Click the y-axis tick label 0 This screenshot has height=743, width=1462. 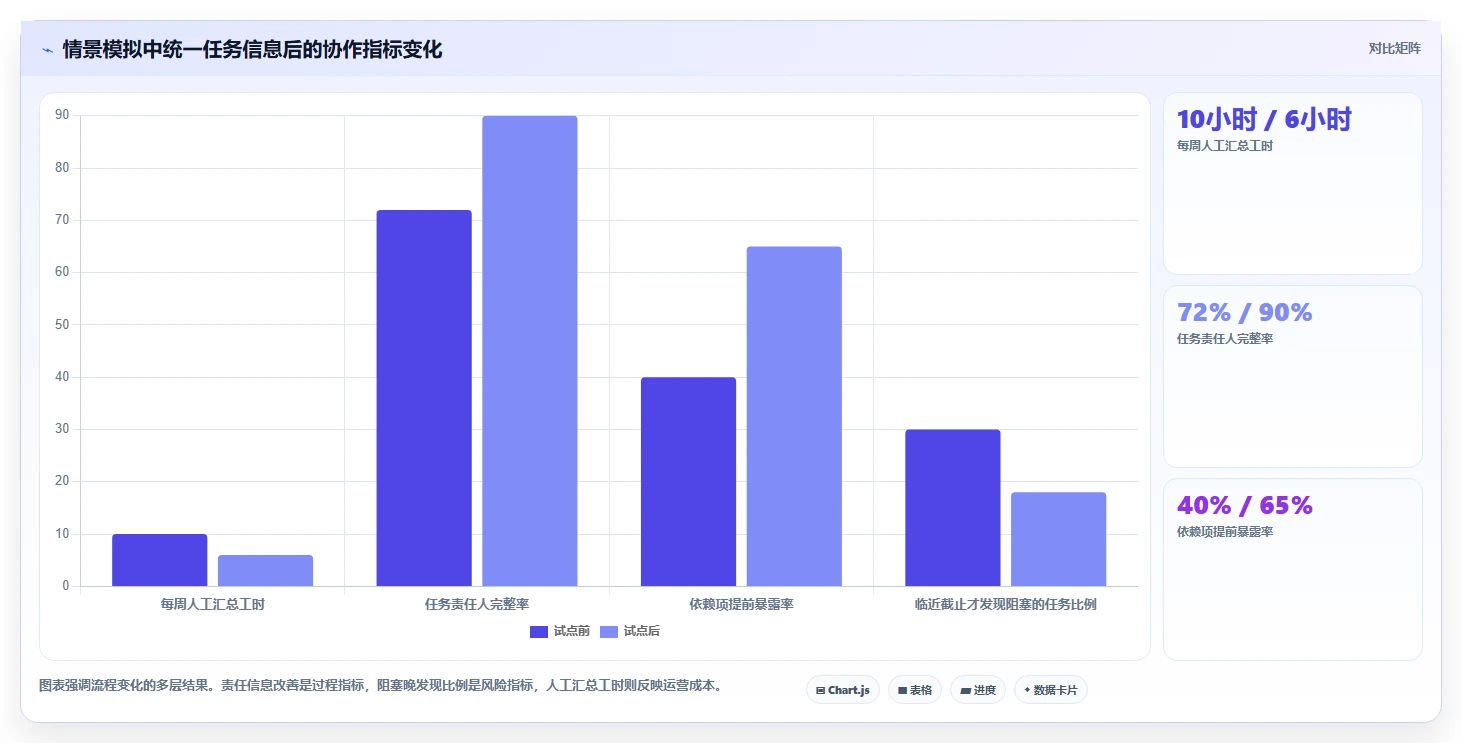coord(66,586)
